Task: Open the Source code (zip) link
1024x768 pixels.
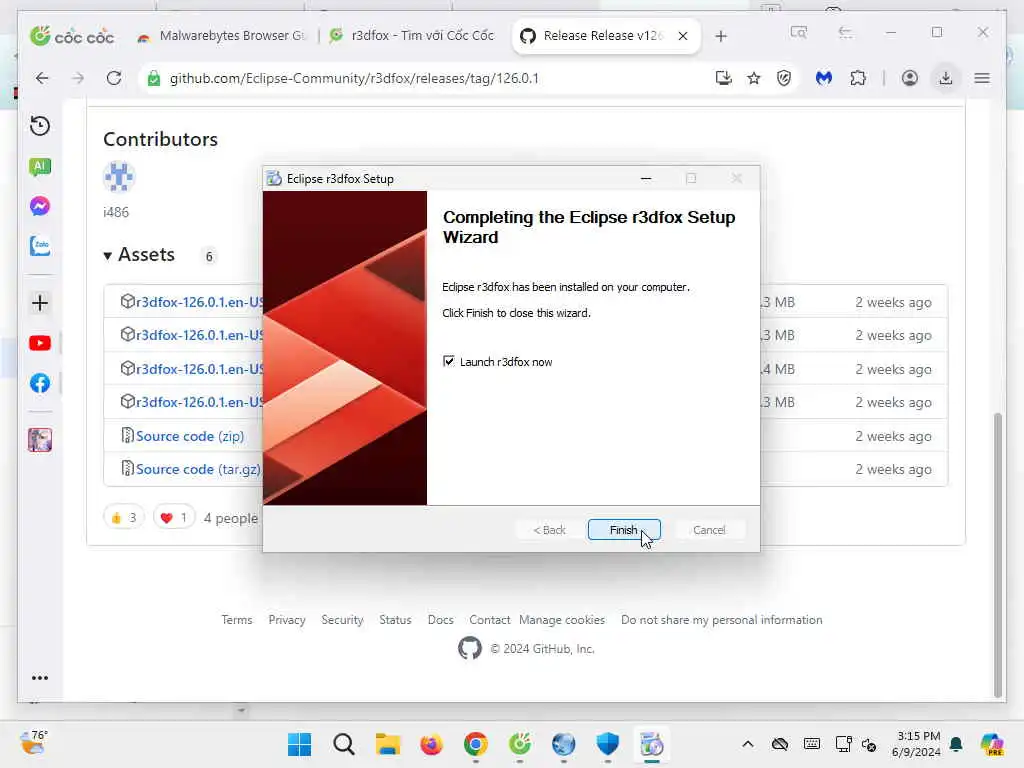Action: pyautogui.click(x=189, y=436)
